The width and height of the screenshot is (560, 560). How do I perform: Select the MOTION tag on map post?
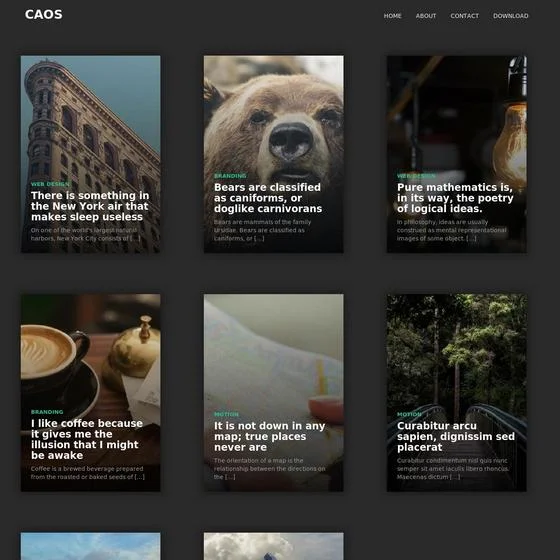pos(226,414)
